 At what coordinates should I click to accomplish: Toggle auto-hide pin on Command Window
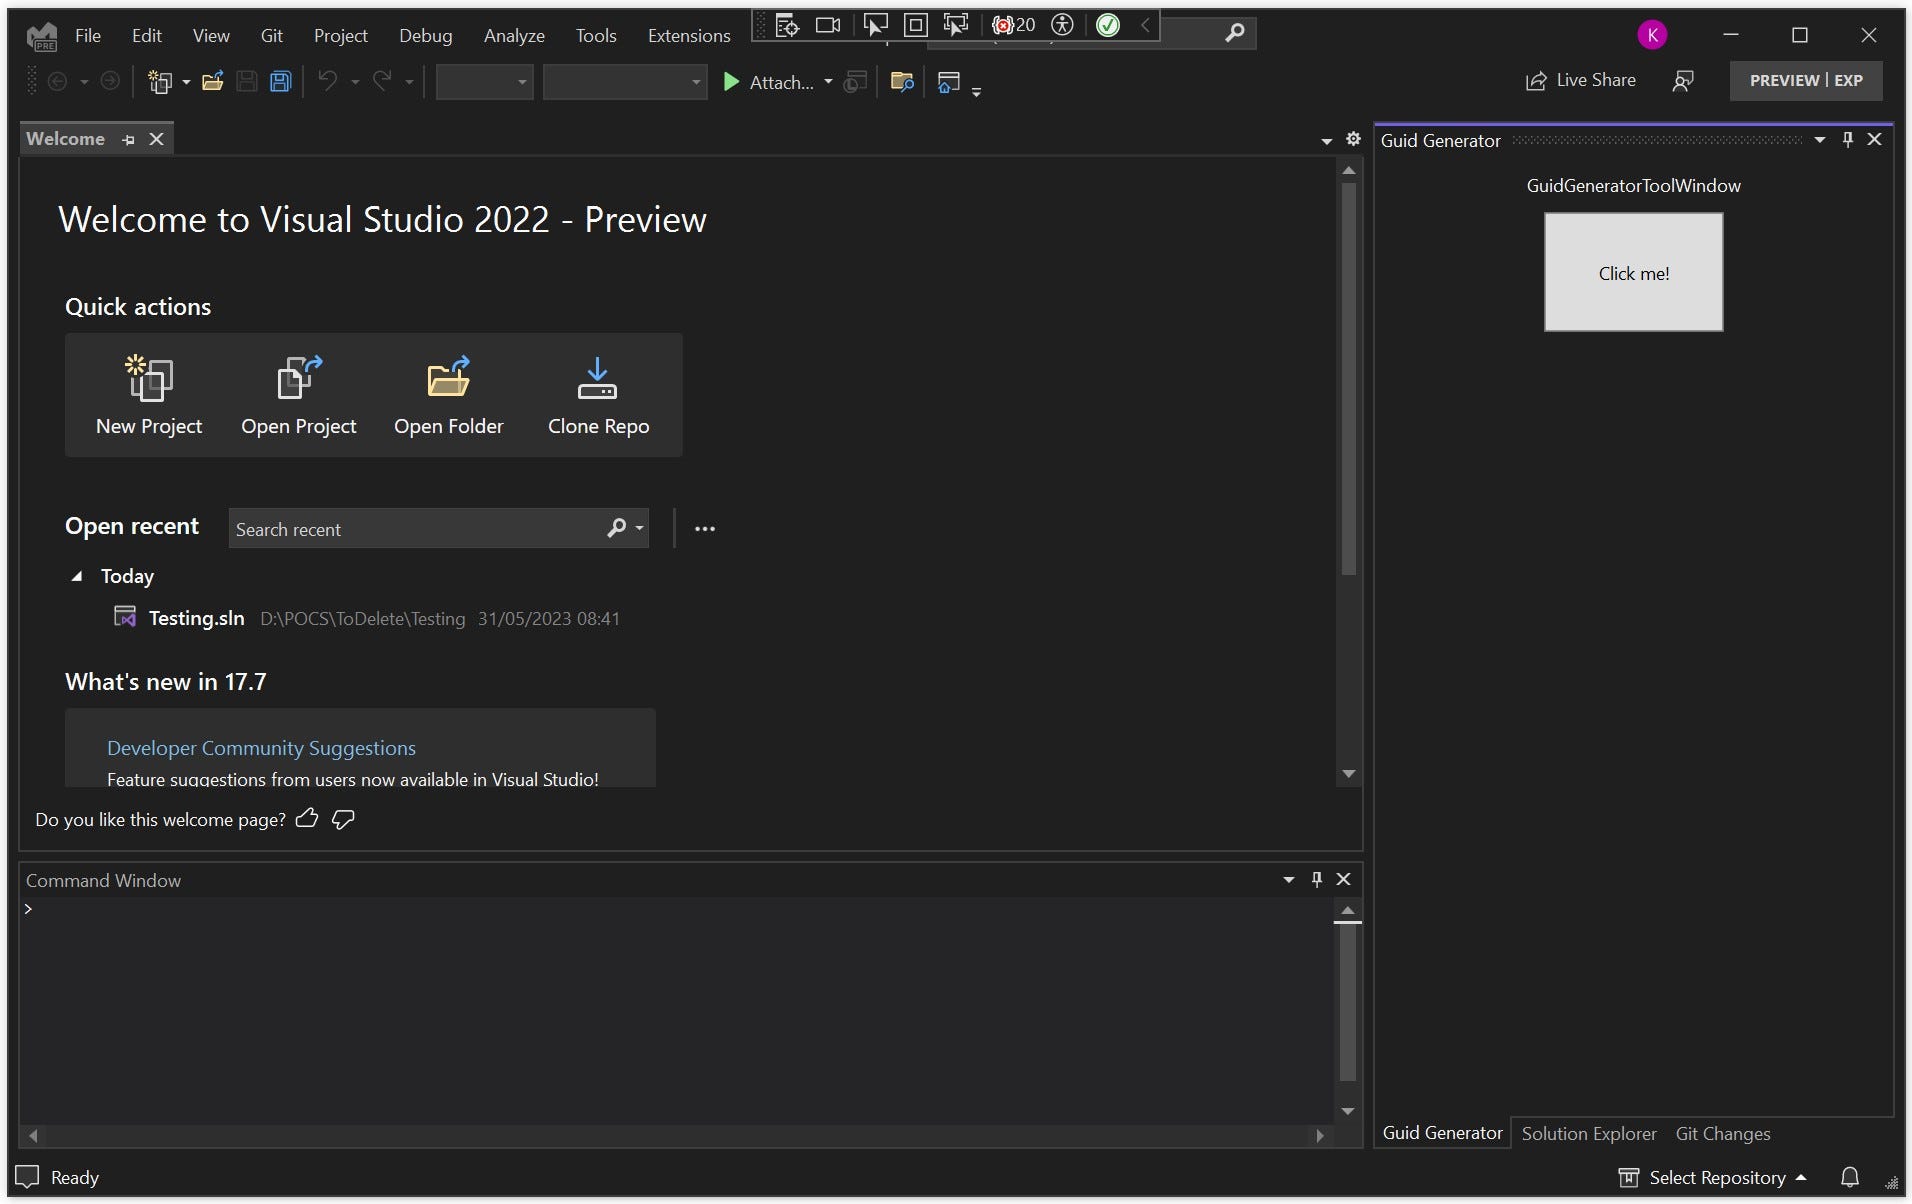(x=1317, y=879)
